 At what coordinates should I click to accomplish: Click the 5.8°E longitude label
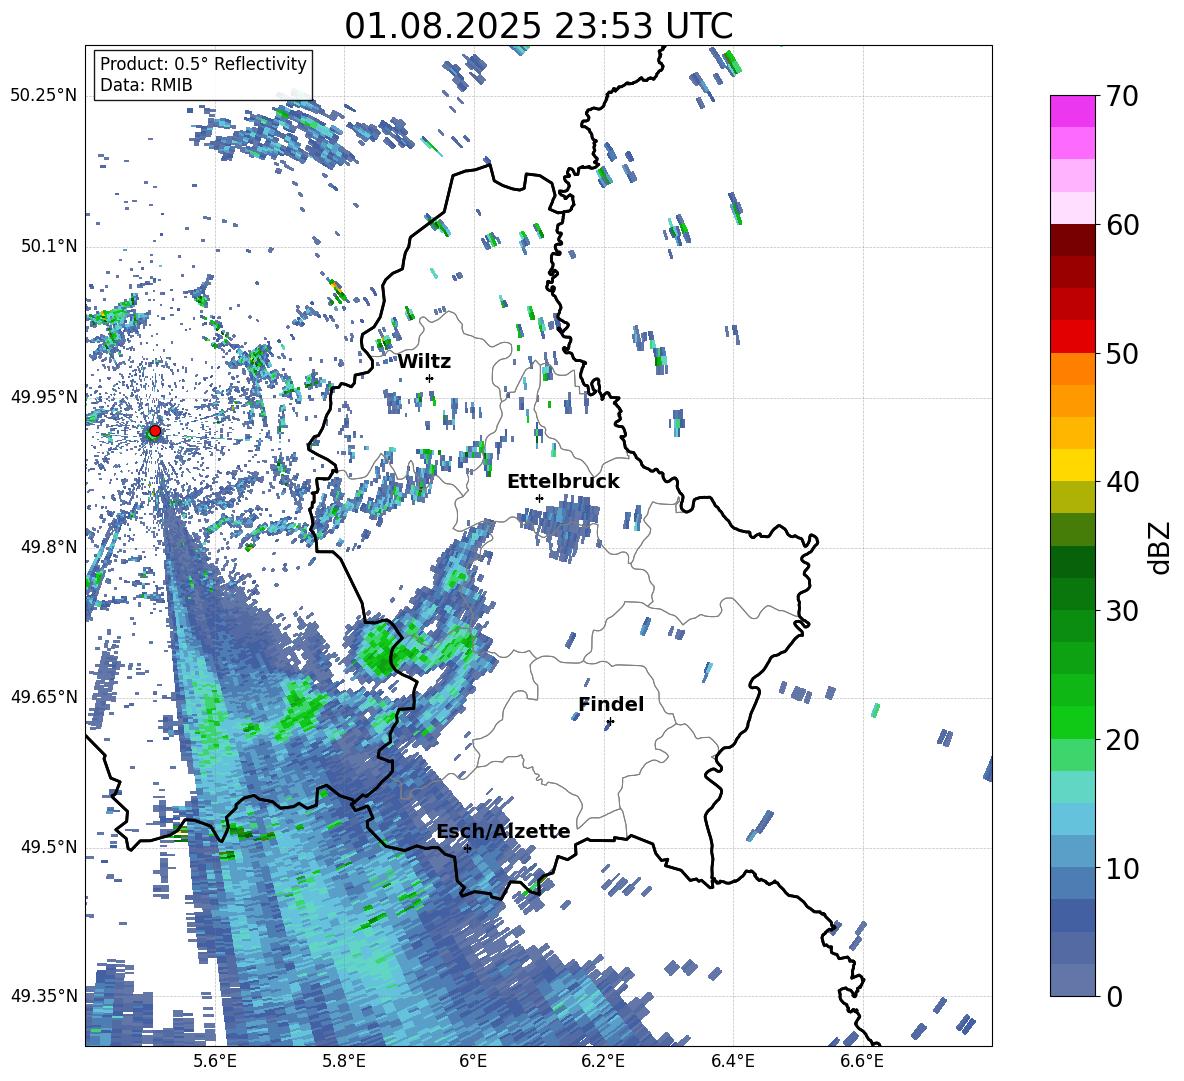point(344,1061)
